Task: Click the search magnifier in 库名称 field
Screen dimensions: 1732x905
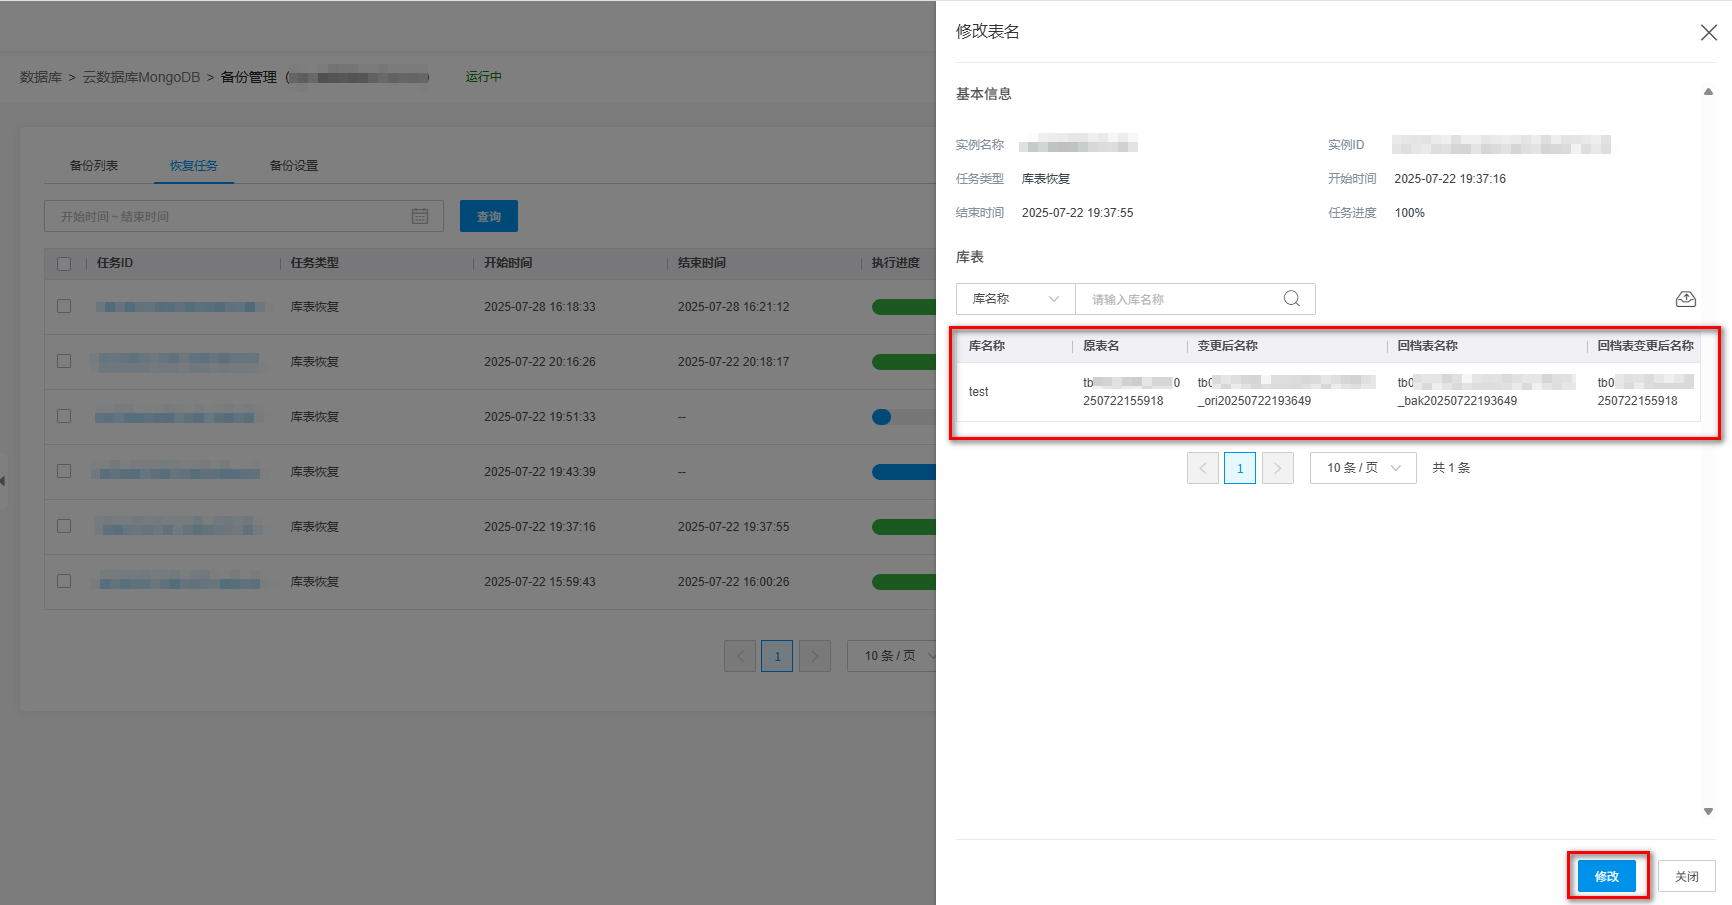Action: [x=1291, y=299]
